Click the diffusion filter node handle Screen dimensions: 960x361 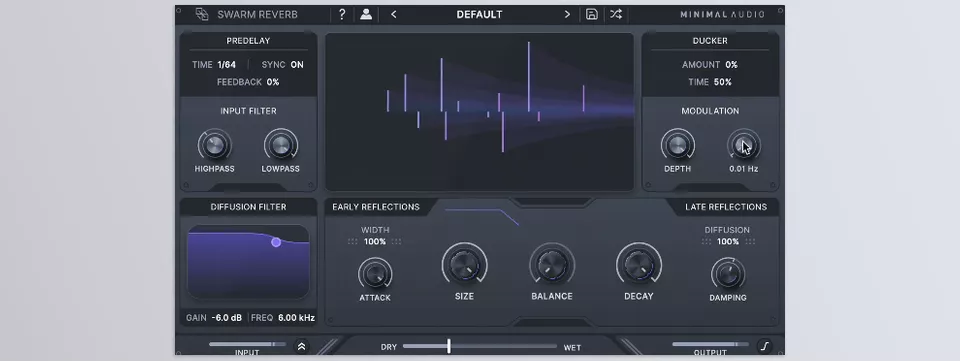click(x=276, y=242)
